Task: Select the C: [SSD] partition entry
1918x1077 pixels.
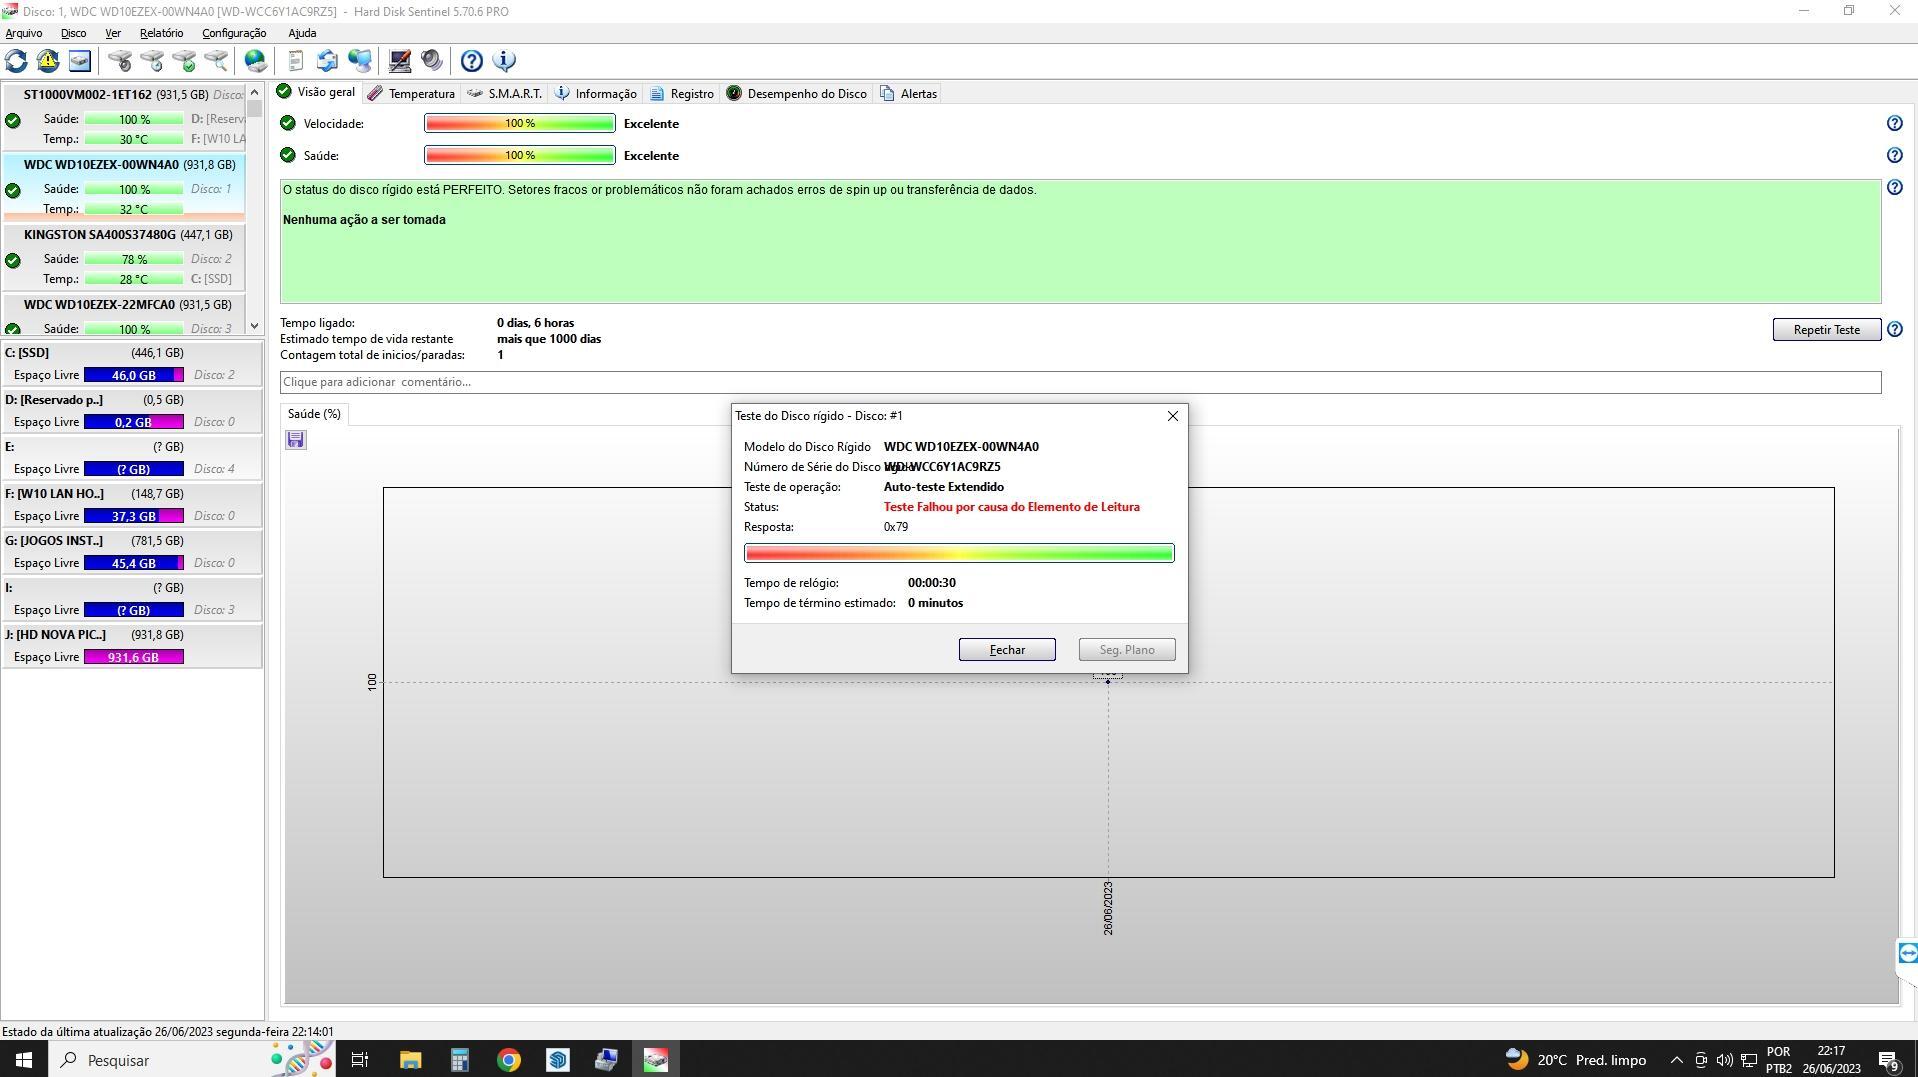Action: click(x=132, y=364)
